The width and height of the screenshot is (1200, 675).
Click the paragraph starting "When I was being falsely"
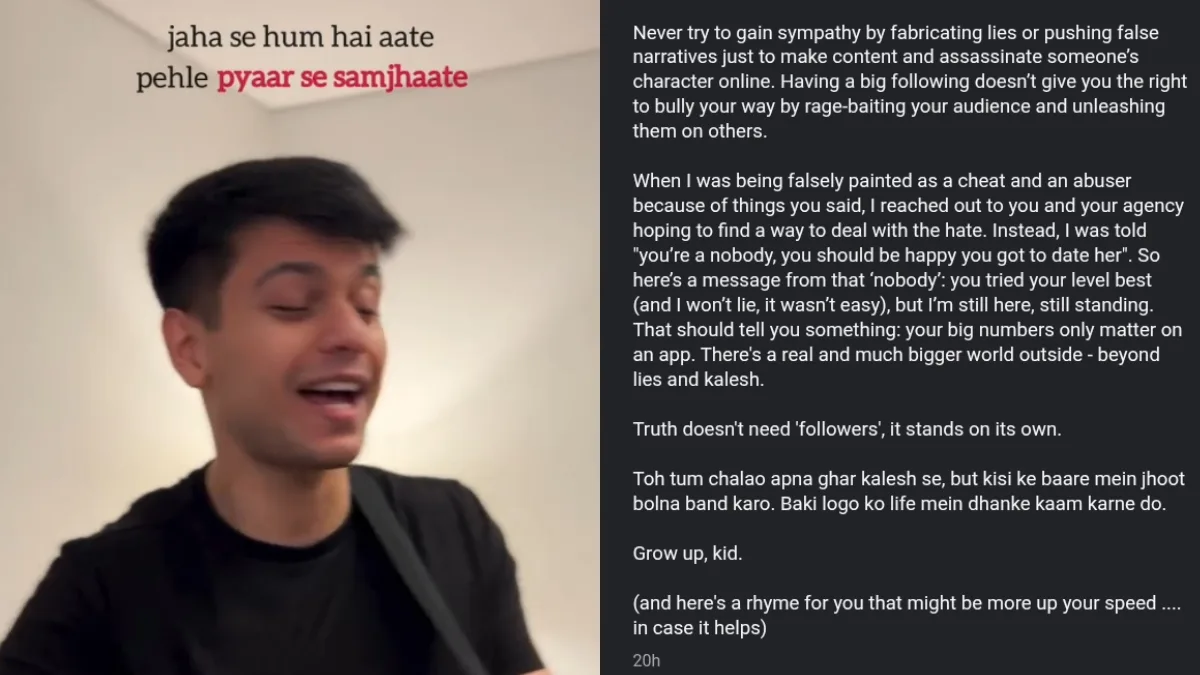coord(908,281)
